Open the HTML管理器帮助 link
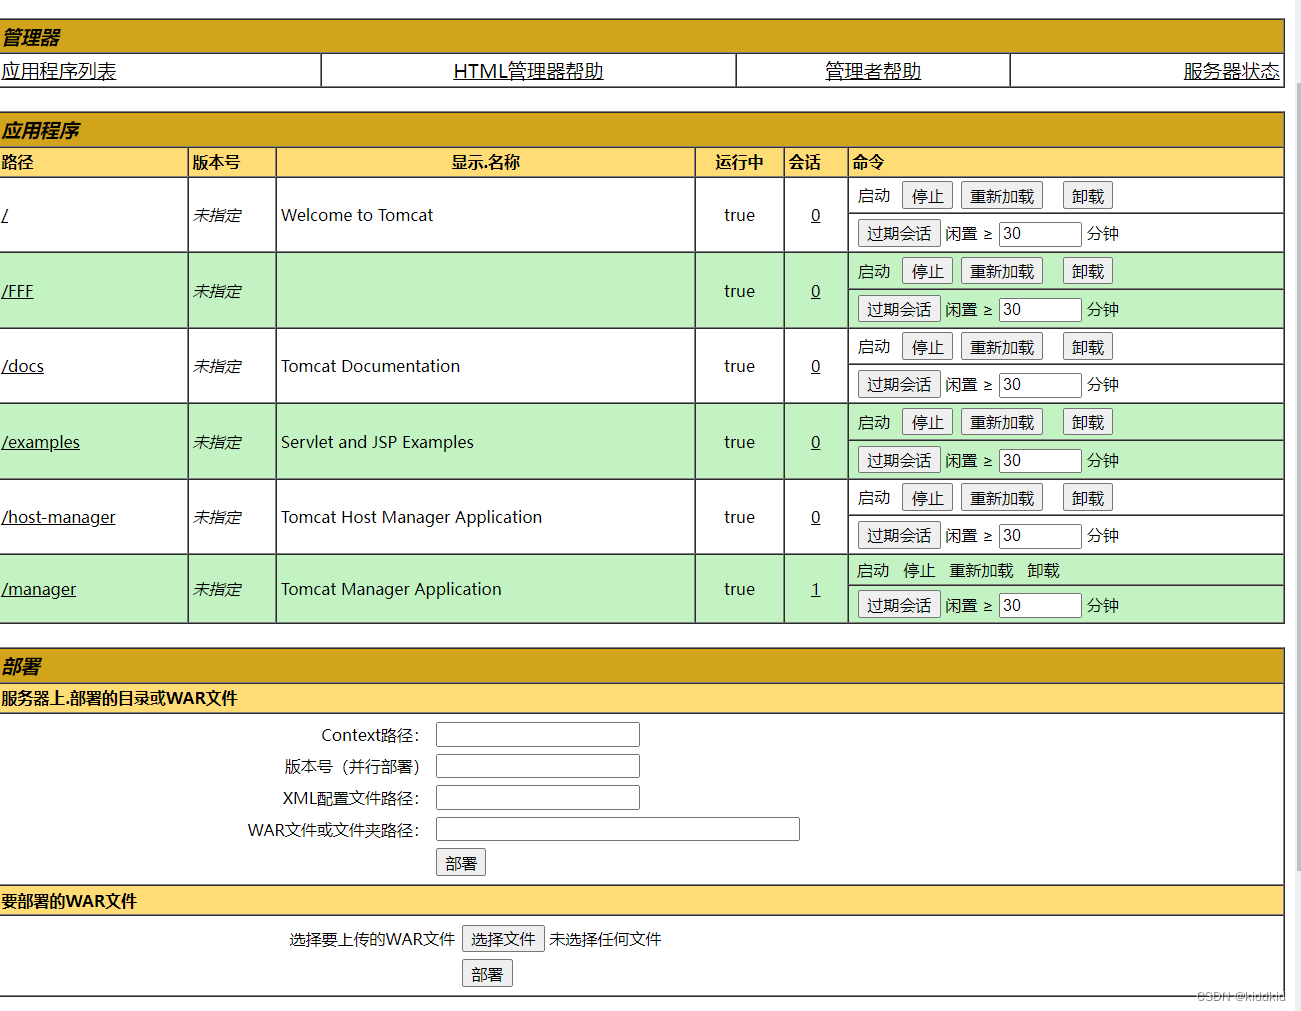The height and width of the screenshot is (1011, 1301). tap(528, 71)
